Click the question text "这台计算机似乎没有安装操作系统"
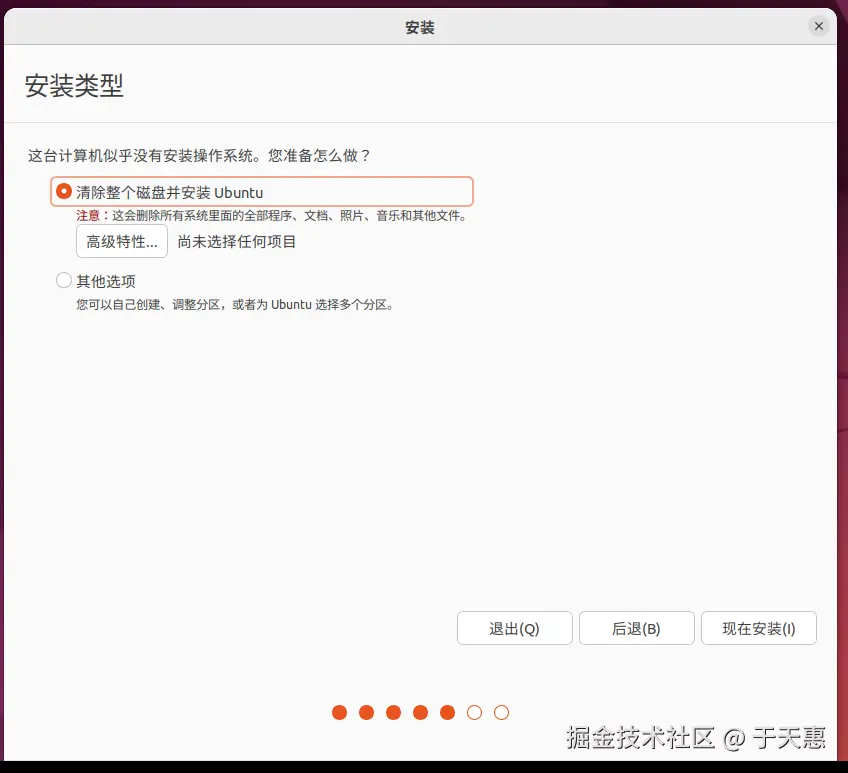Image resolution: width=848 pixels, height=773 pixels. coord(141,156)
